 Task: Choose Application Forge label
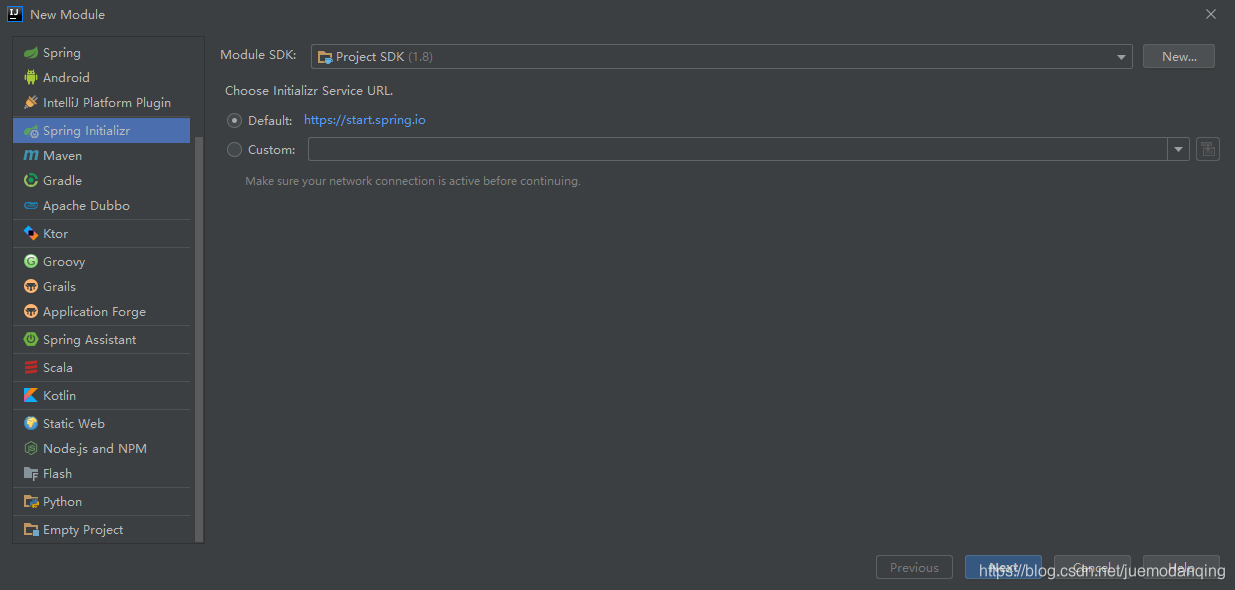(x=94, y=312)
